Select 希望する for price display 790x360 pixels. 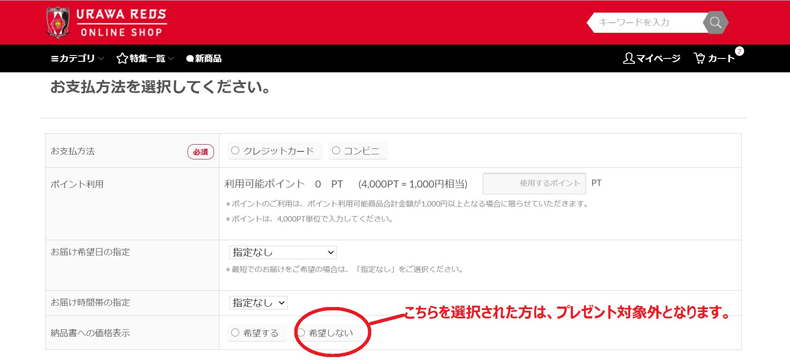(256, 333)
